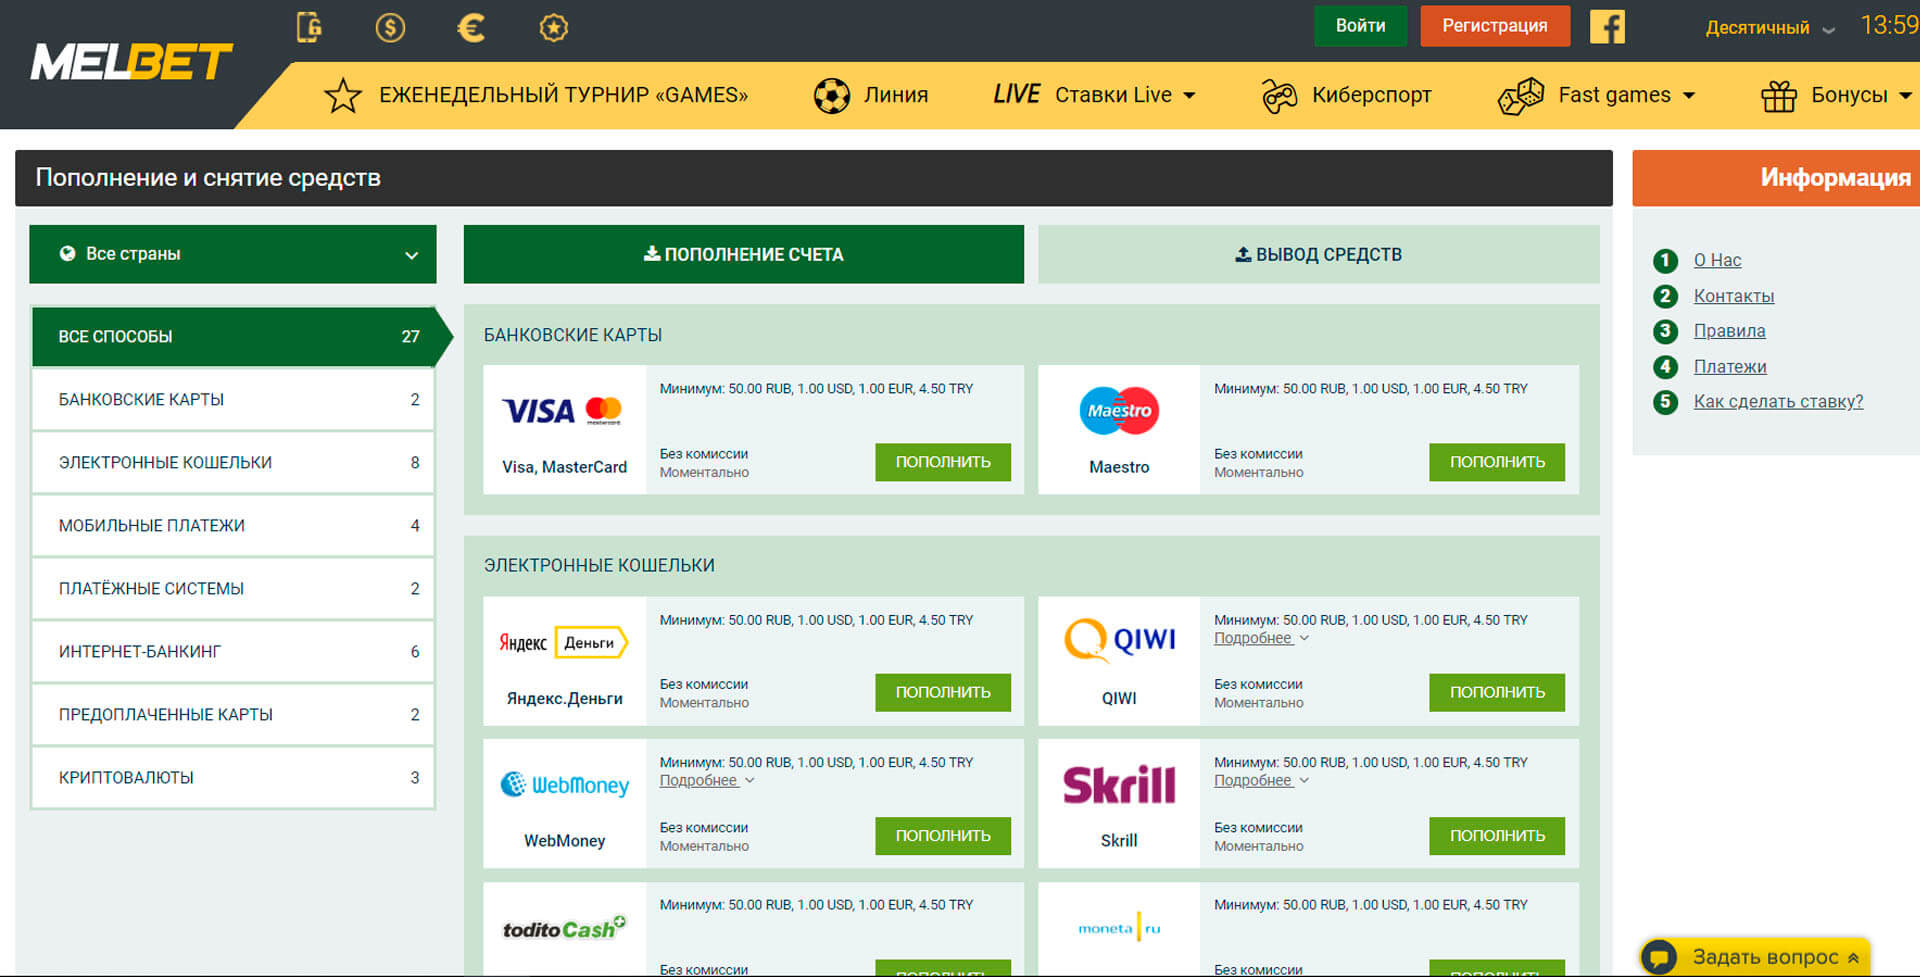Click the star coin icon in header
1920x977 pixels.
[x=553, y=27]
